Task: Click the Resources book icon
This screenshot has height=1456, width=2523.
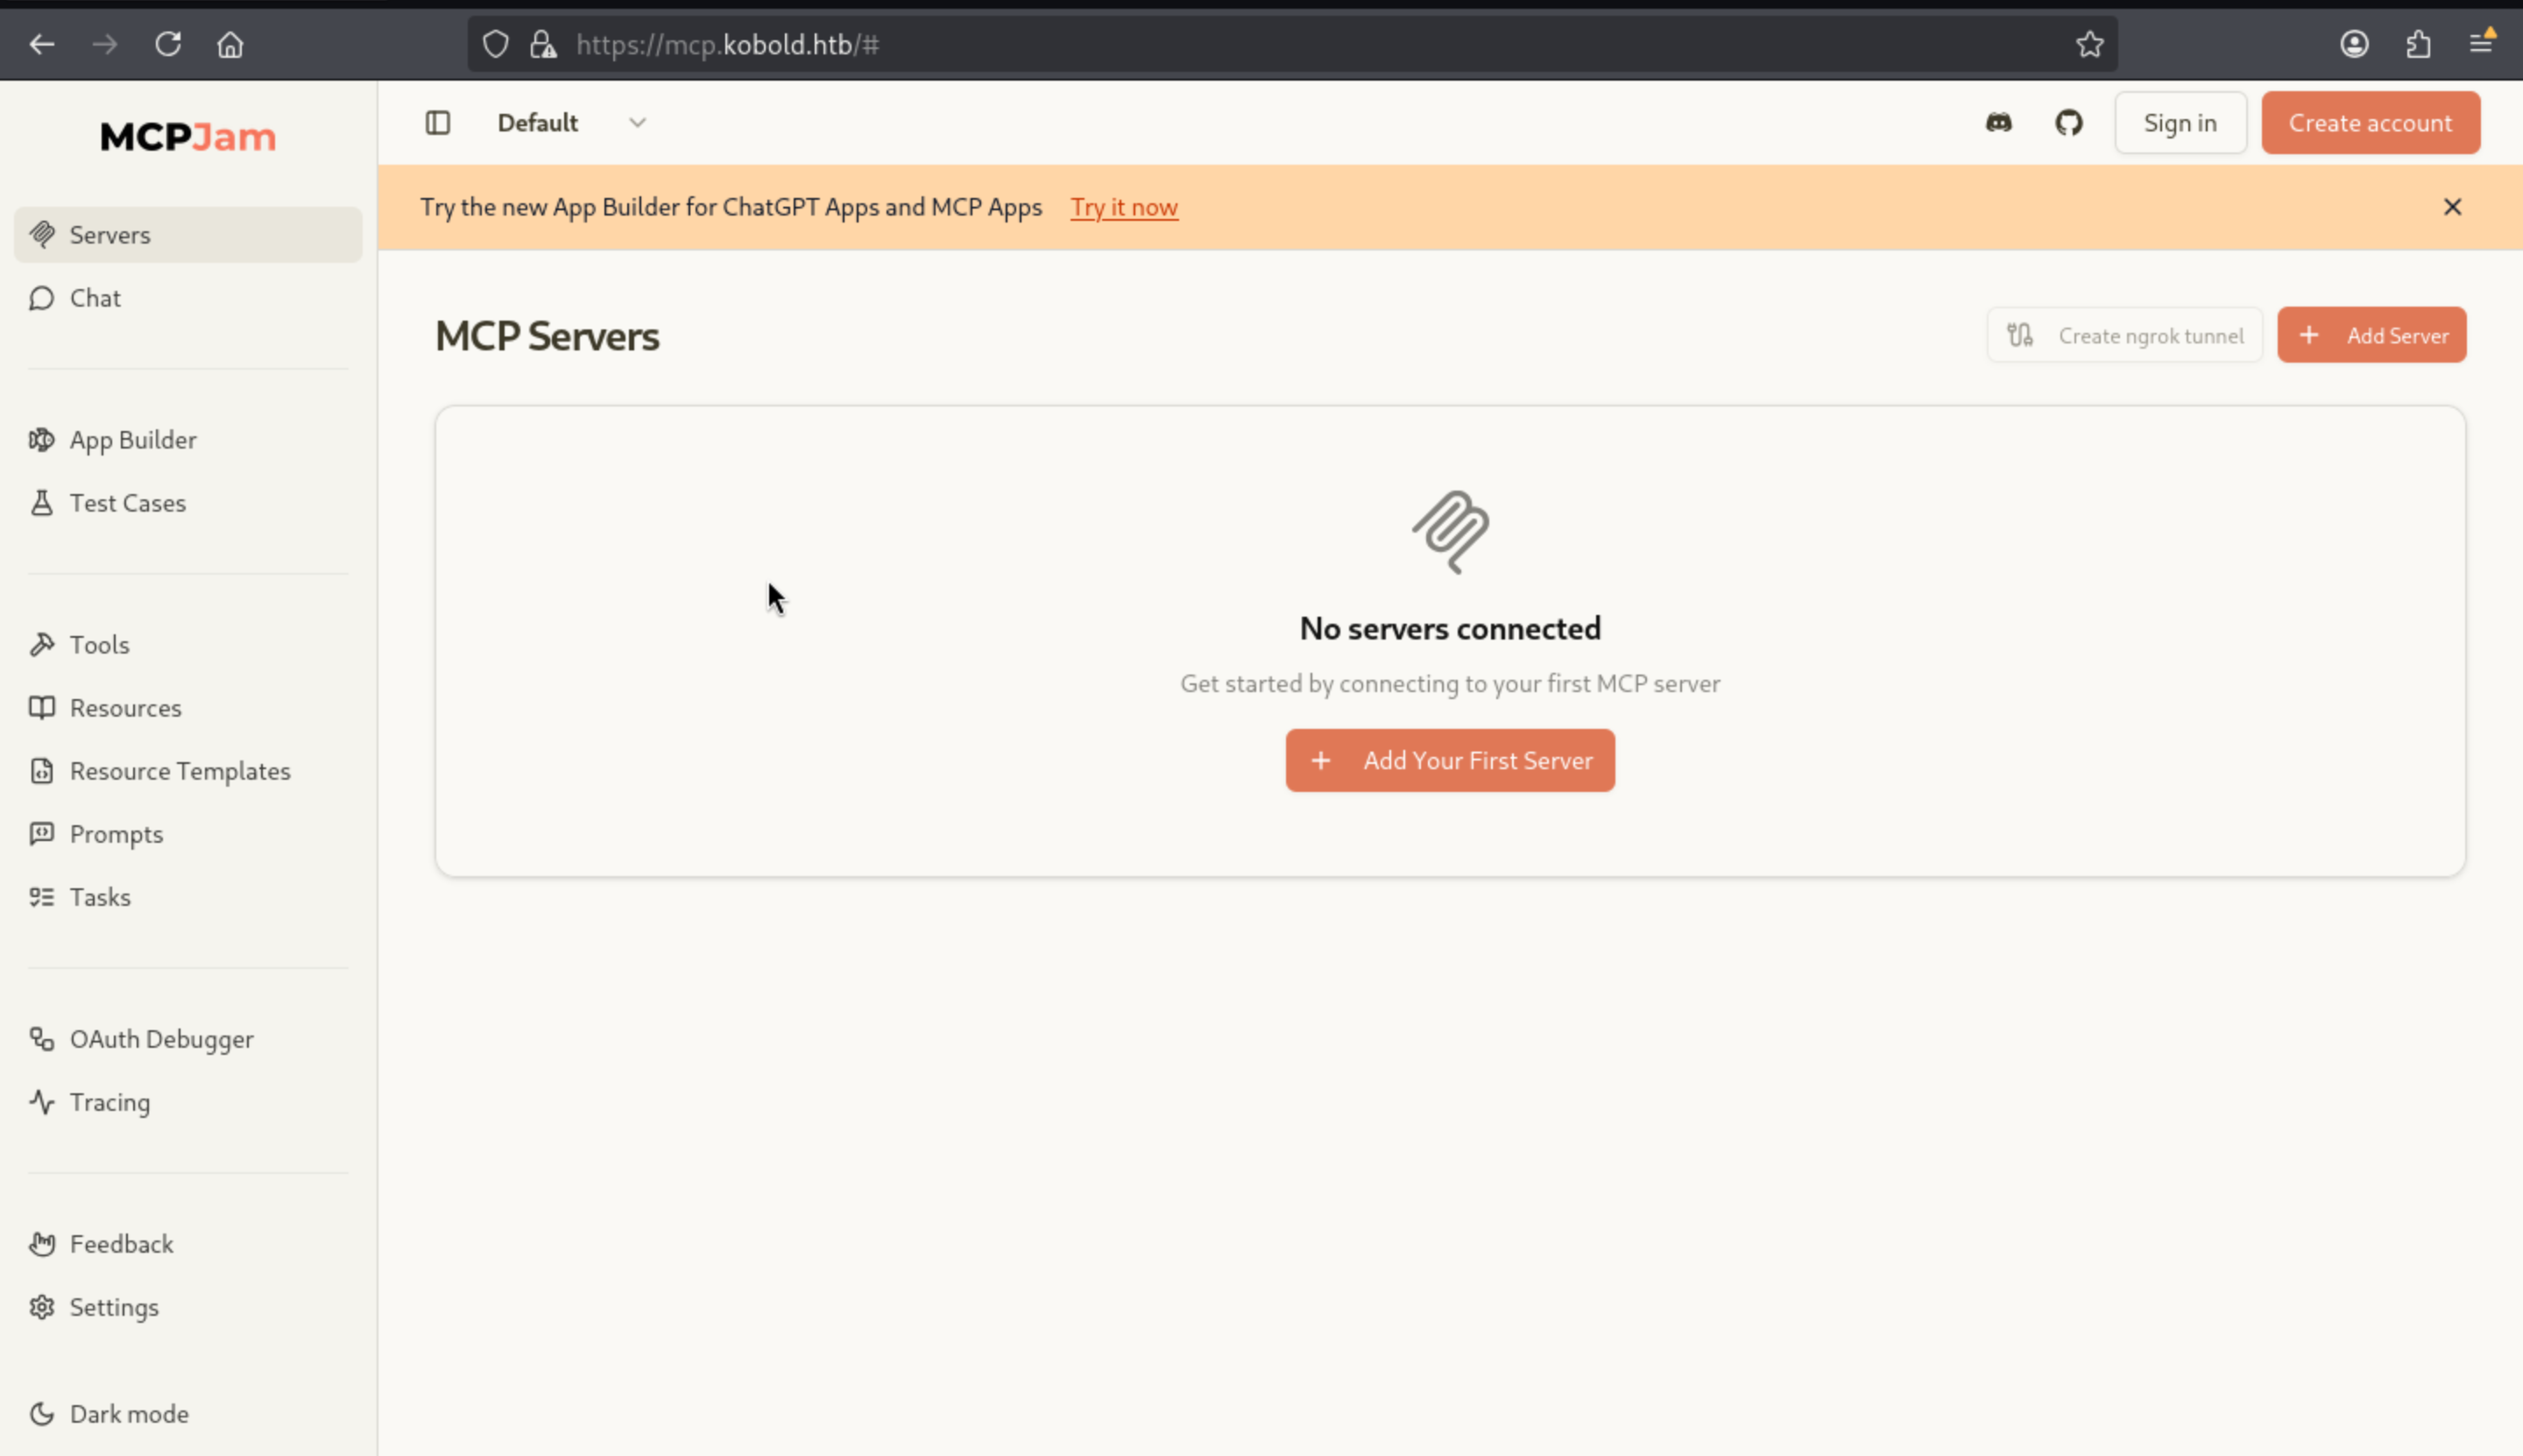Action: point(42,708)
